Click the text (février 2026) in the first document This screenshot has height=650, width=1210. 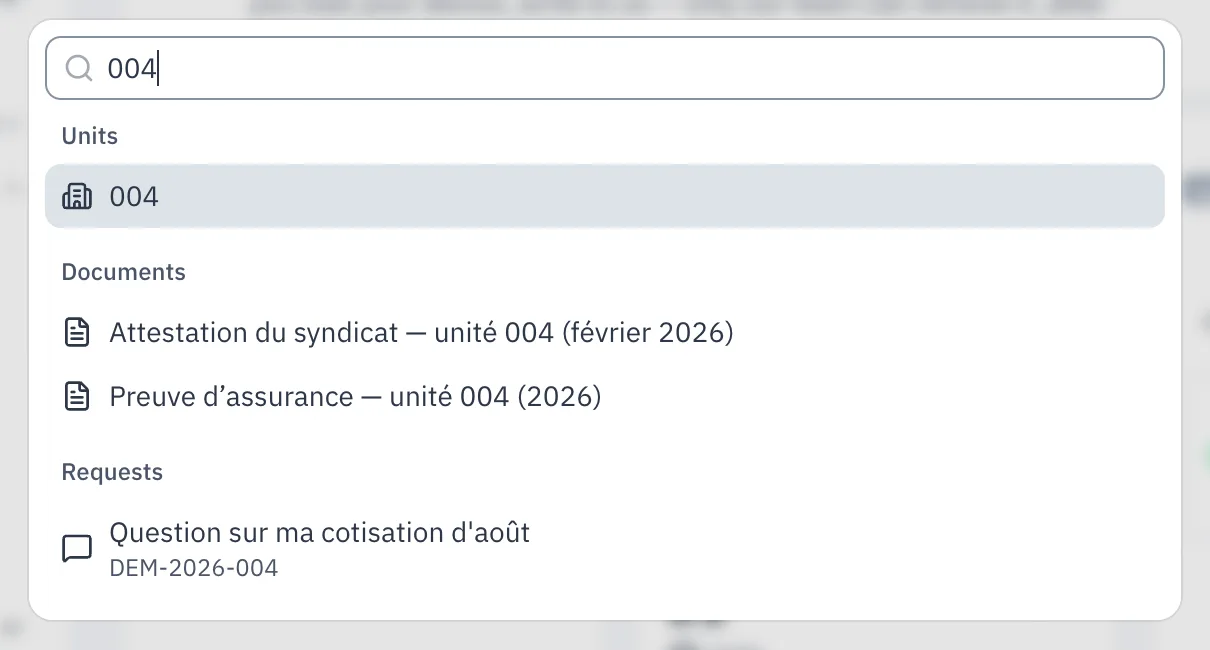pos(648,333)
